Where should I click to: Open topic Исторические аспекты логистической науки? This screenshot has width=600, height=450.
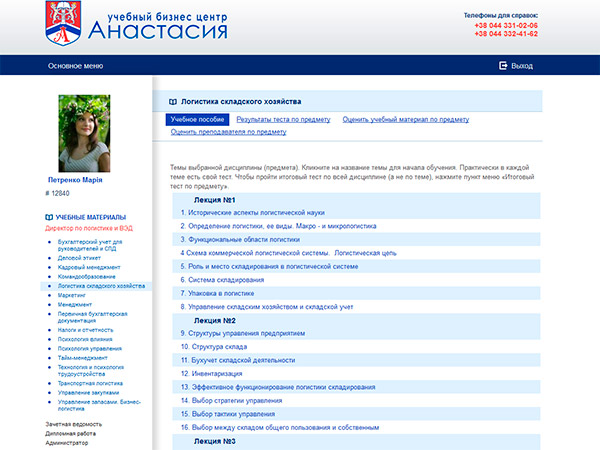pos(255,212)
